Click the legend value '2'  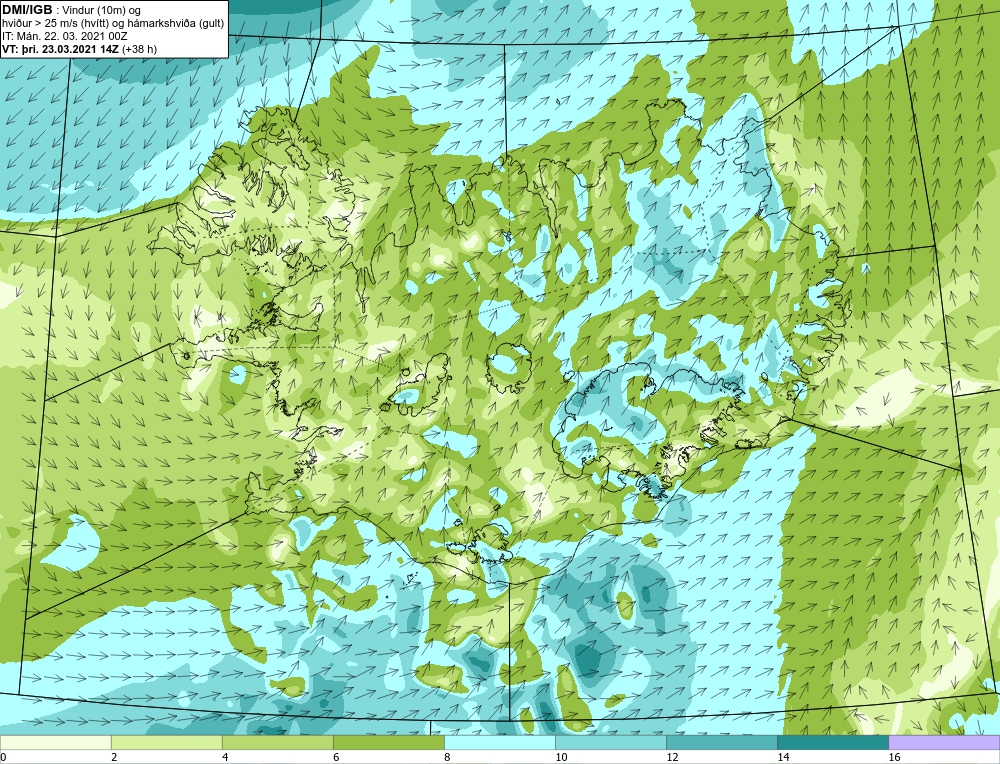[114, 757]
